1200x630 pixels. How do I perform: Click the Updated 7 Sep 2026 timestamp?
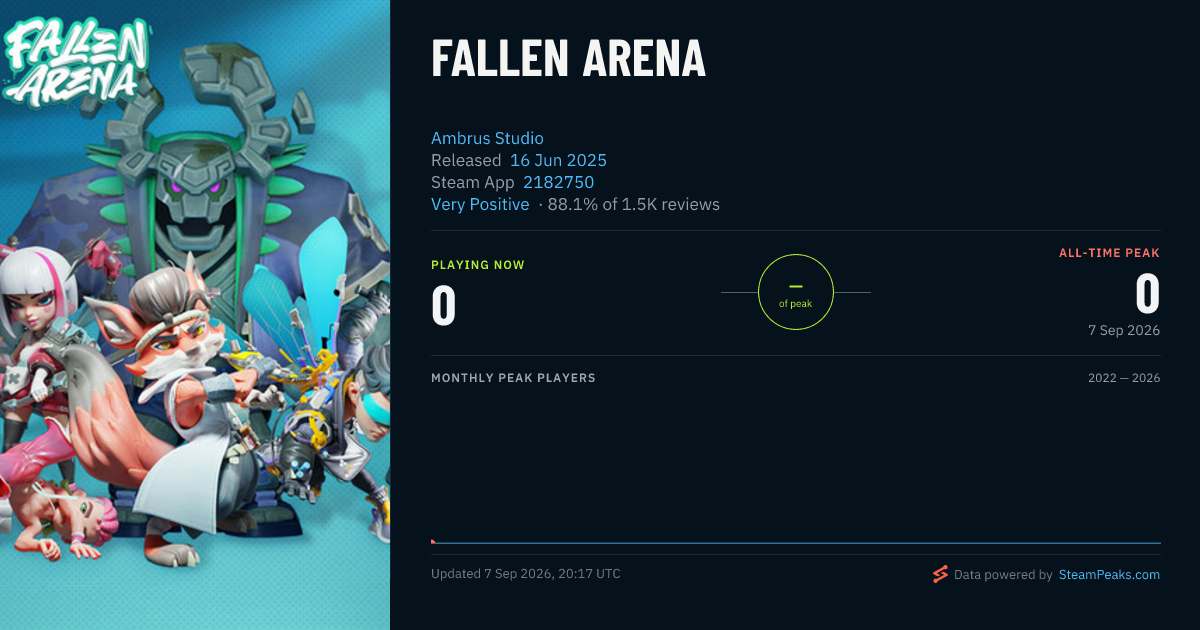pos(526,574)
